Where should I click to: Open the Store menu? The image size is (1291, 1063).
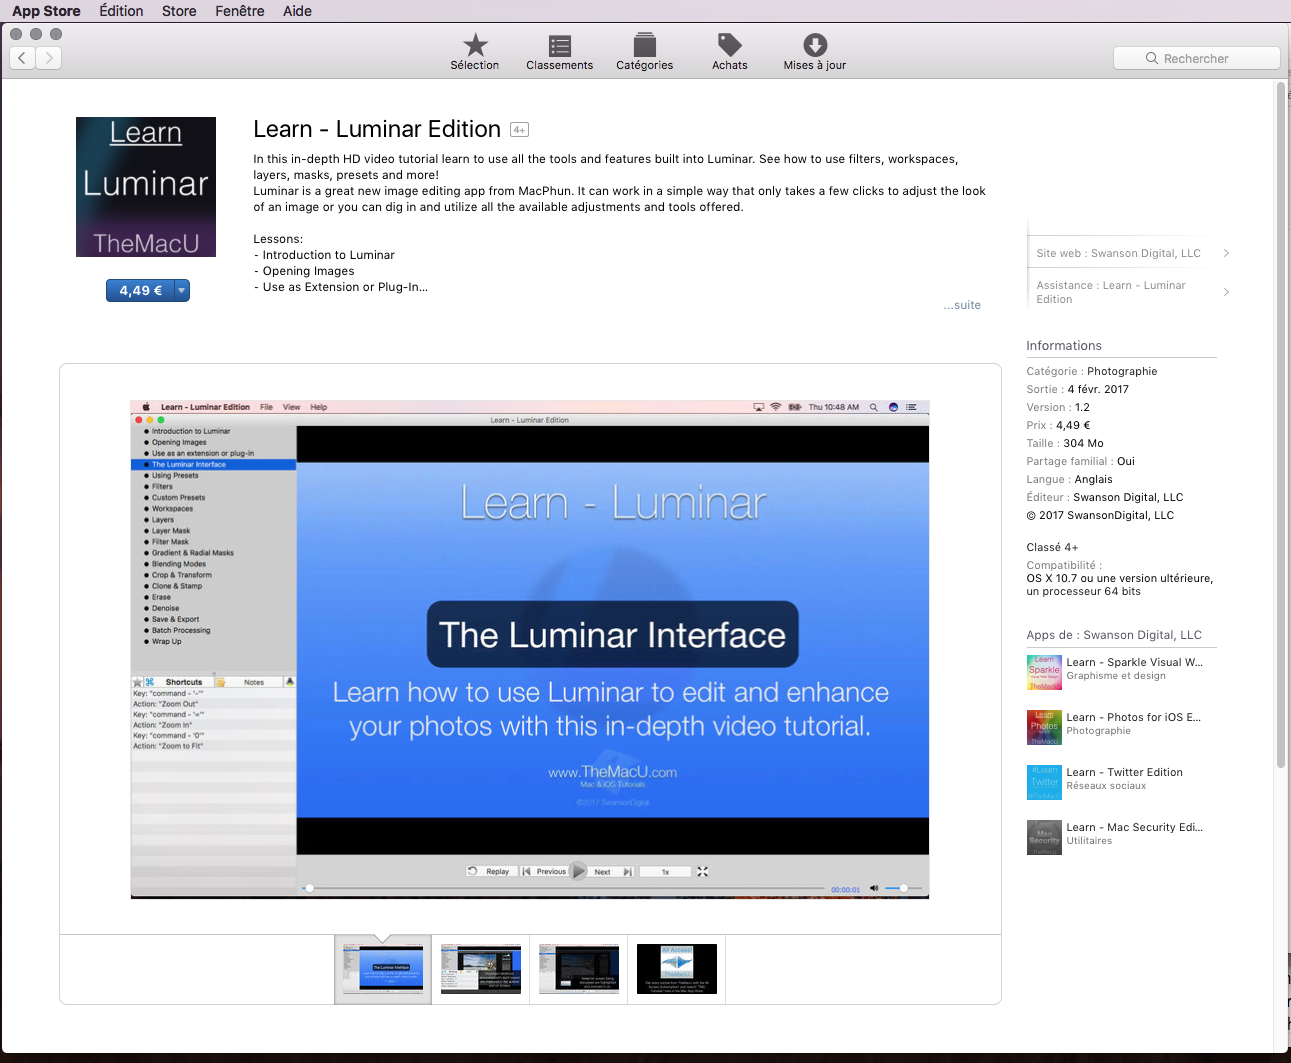179,11
